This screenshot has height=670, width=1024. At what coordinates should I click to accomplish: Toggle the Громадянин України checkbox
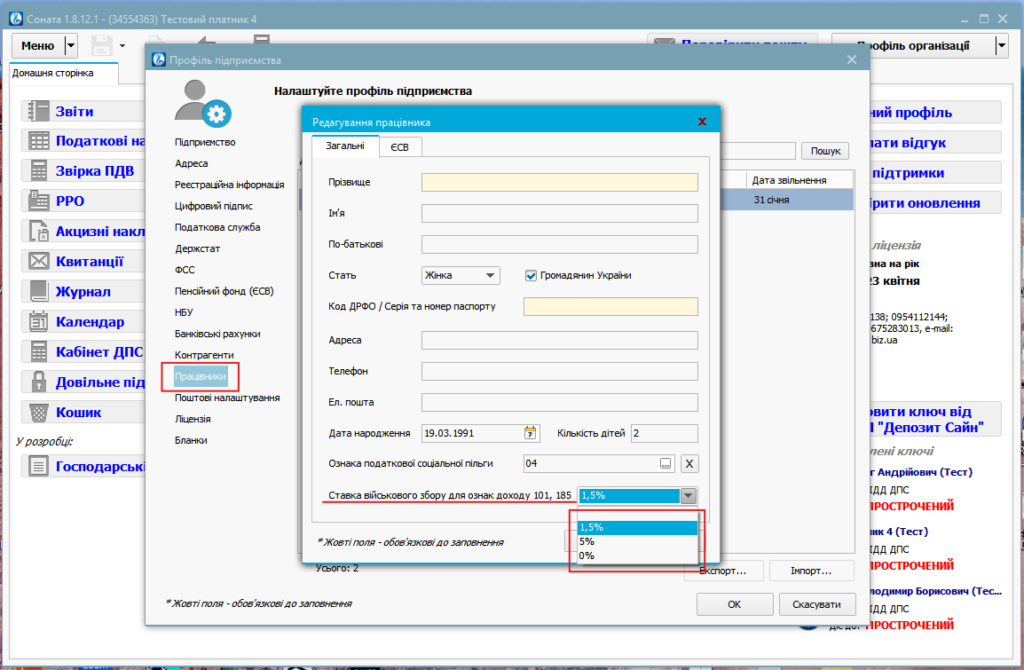click(x=531, y=275)
